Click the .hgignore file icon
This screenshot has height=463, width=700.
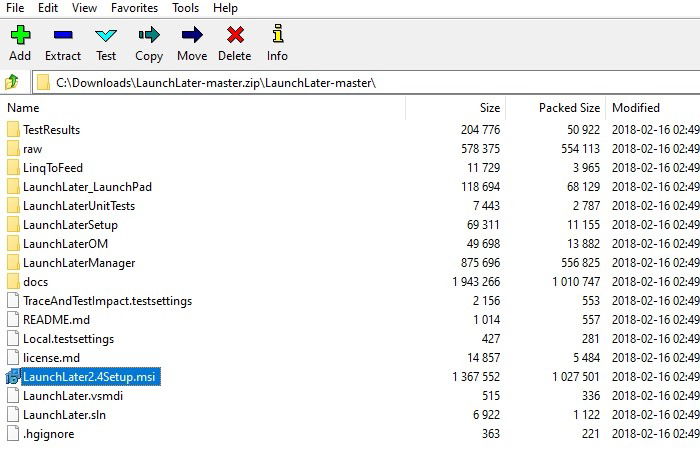point(13,433)
